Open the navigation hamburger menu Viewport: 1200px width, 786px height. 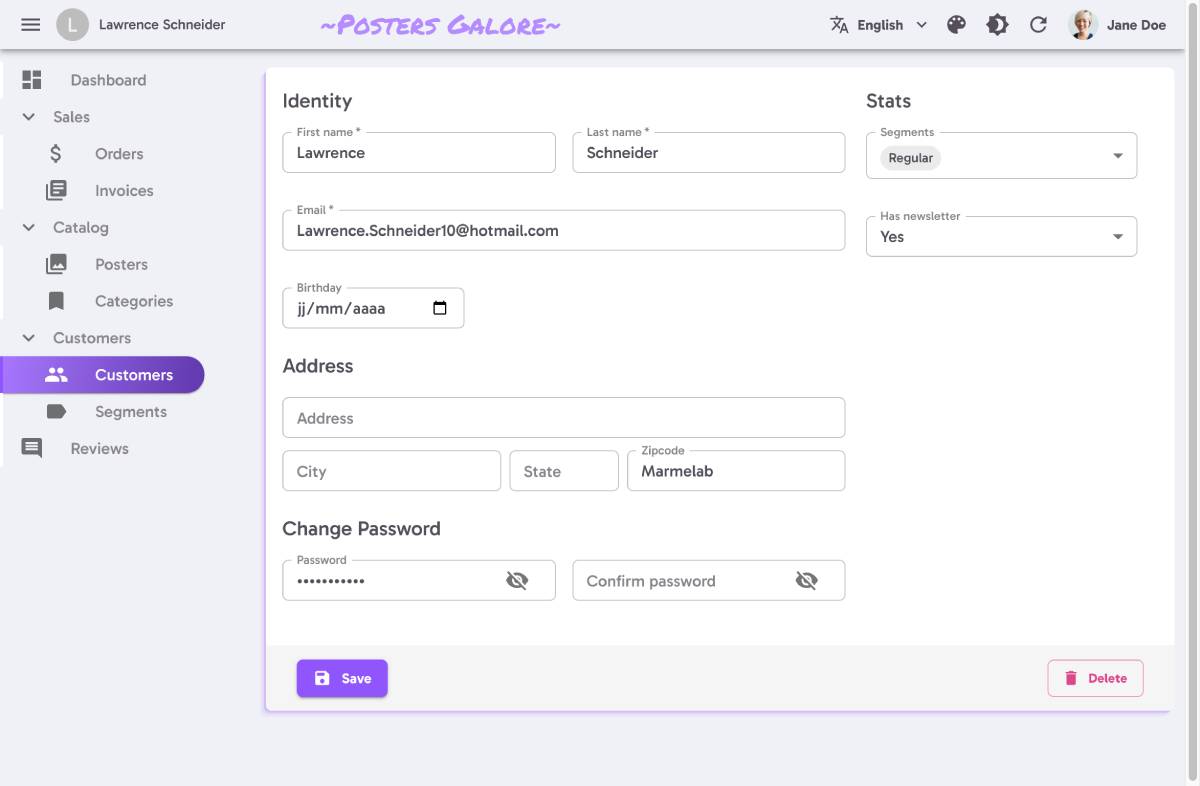pyautogui.click(x=30, y=24)
